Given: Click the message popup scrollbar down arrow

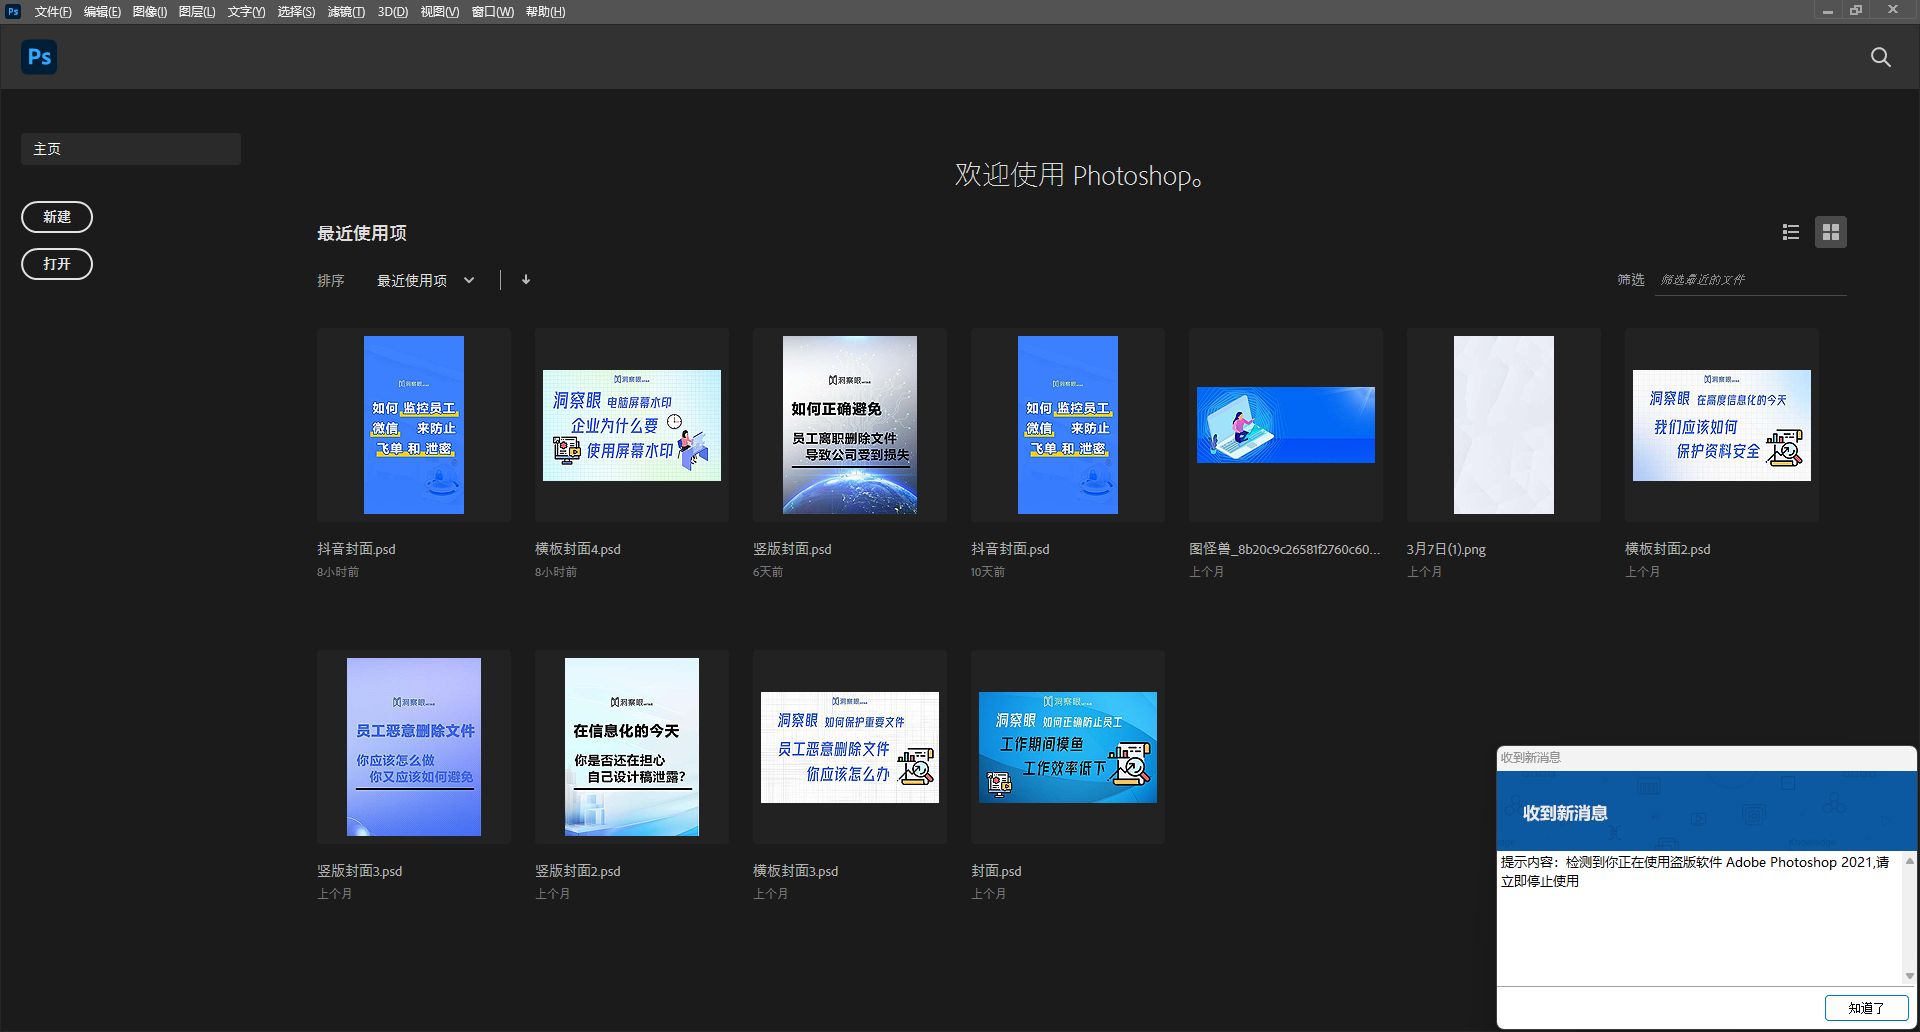Looking at the screenshot, I should click(1909, 976).
